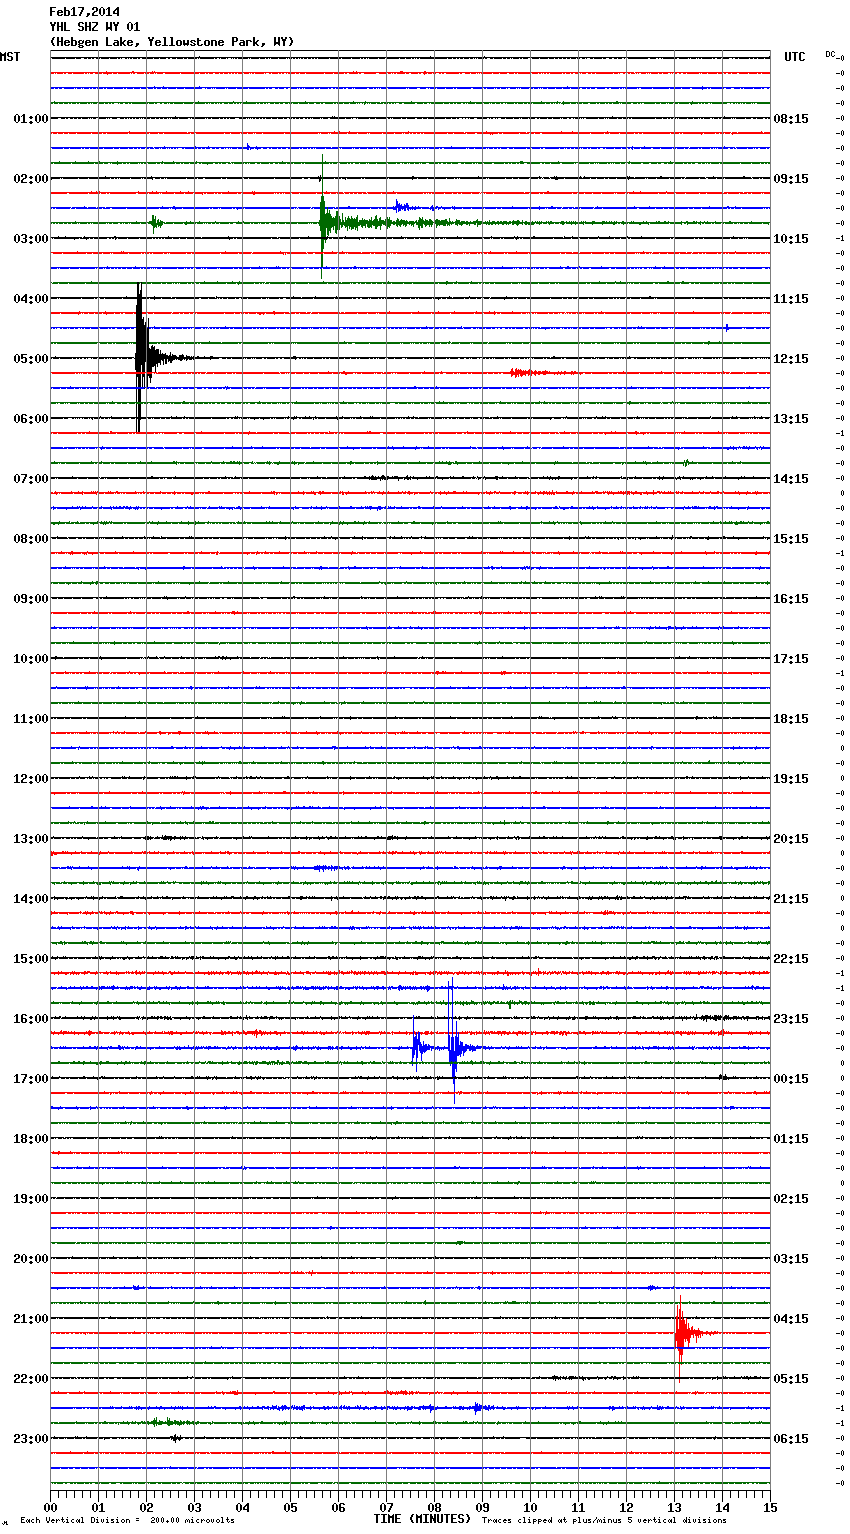Click minute tick 15 on bottom axis

pyautogui.click(x=770, y=1507)
